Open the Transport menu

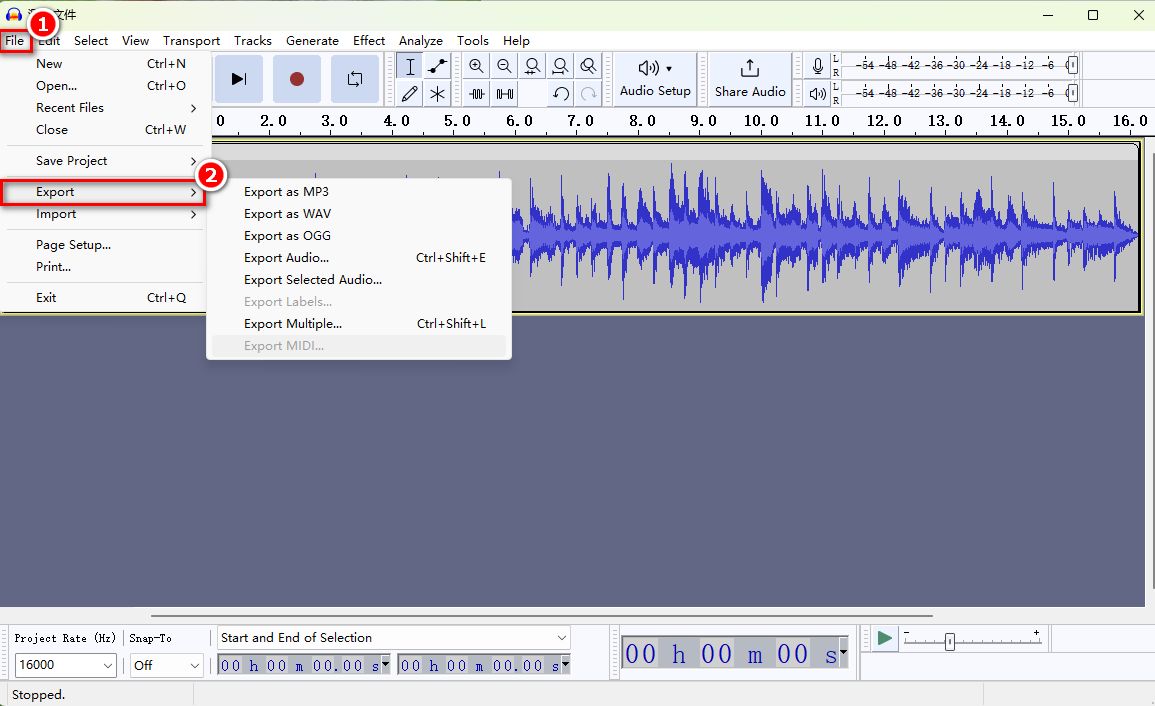coord(192,41)
